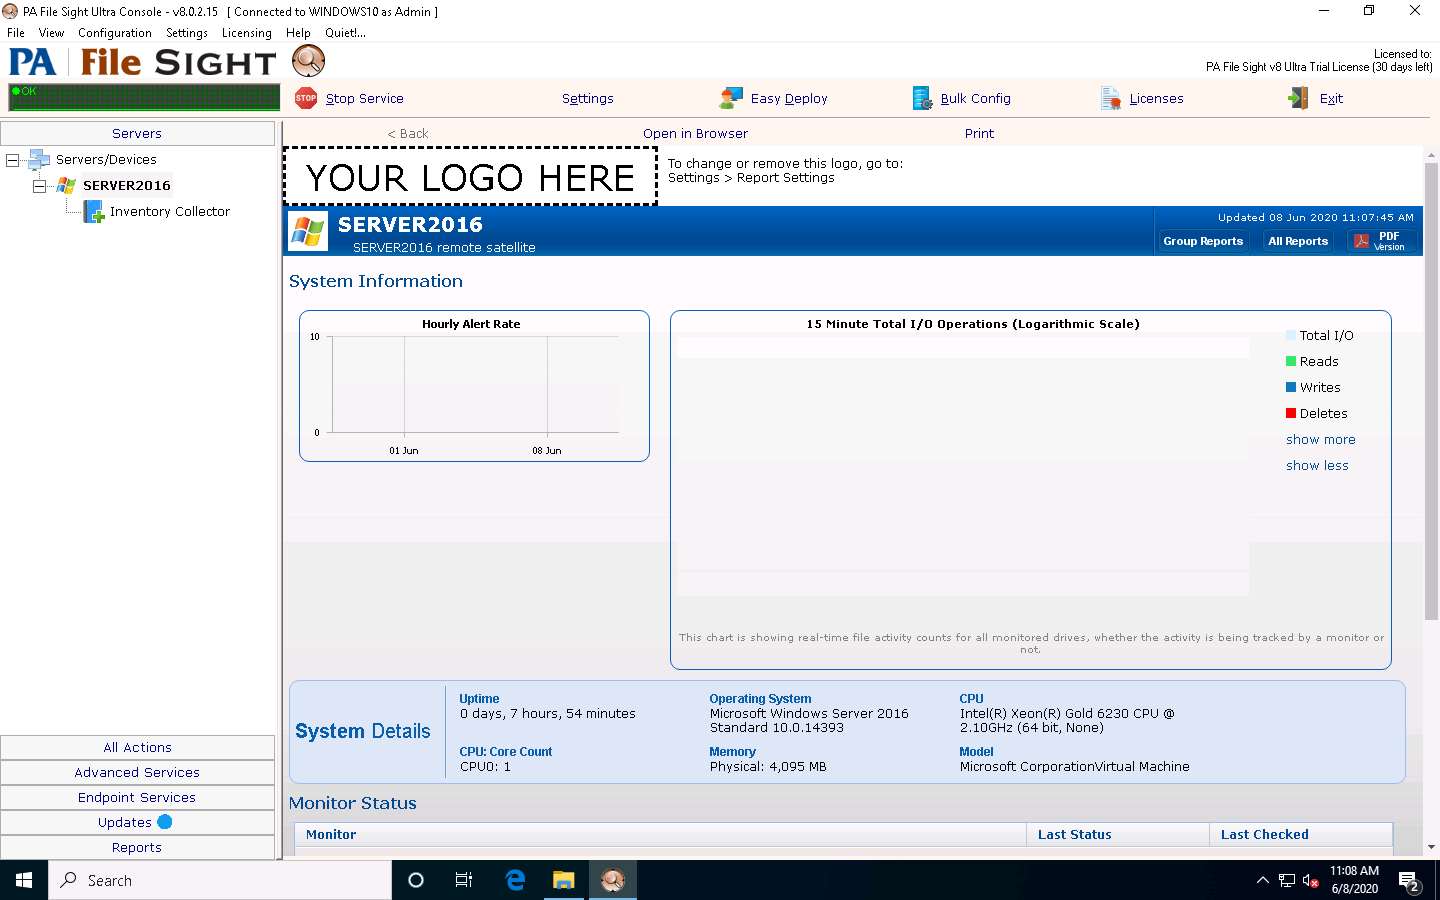Click the PA File Sight taskbar icon
Image resolution: width=1440 pixels, height=900 pixels.
(612, 880)
